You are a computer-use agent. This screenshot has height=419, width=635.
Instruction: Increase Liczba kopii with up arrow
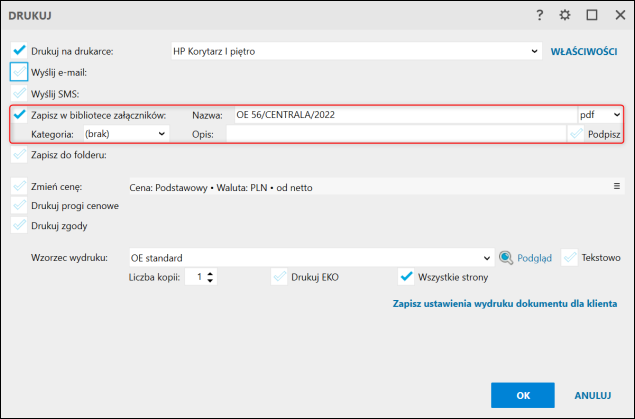pyautogui.click(x=210, y=273)
